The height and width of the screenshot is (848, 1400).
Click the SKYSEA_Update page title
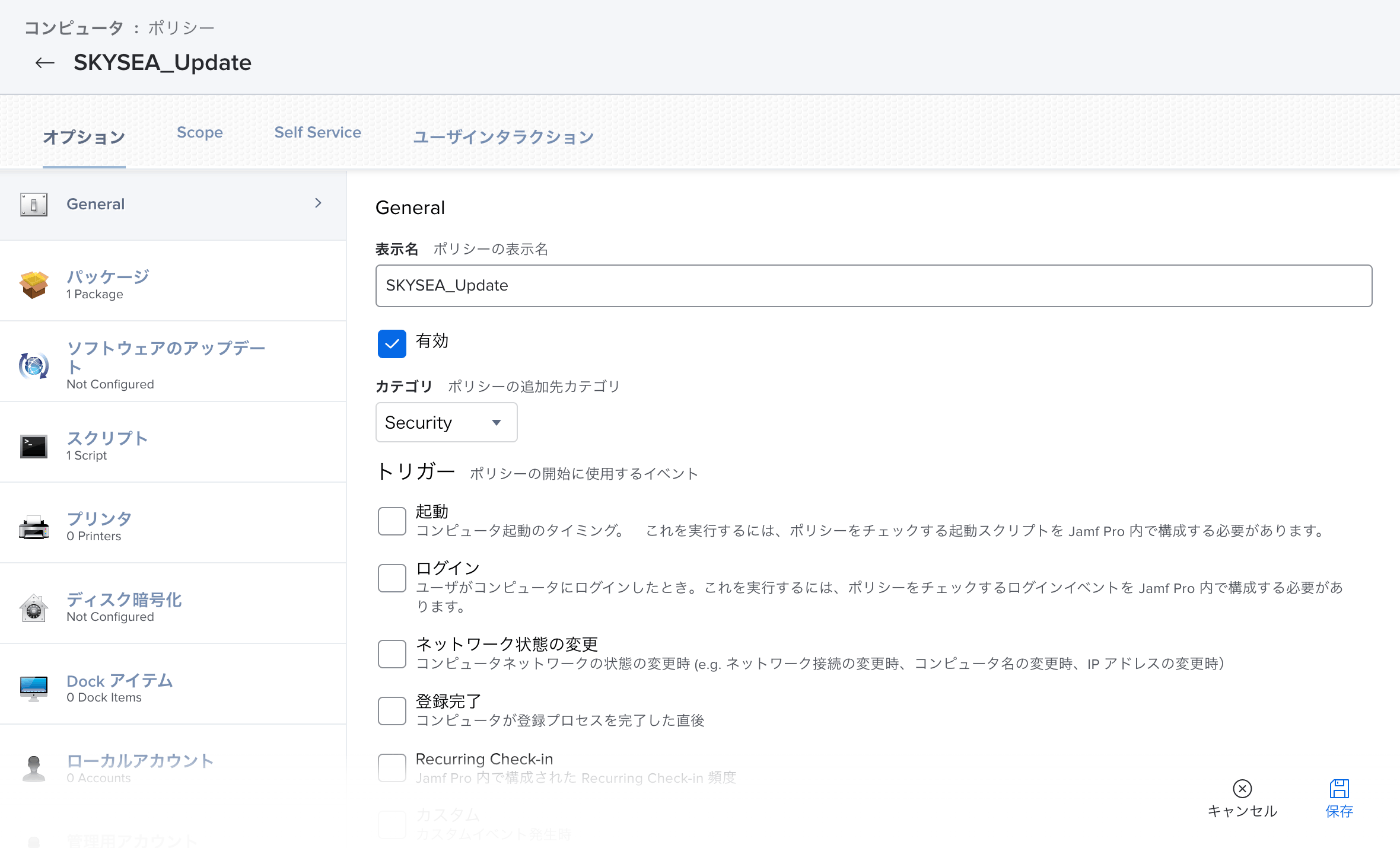162,63
